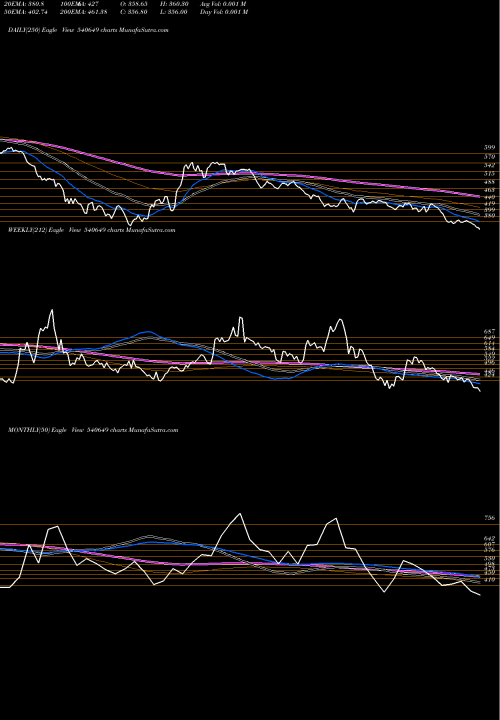Click the MONTHLY(50) chart title
This screenshot has height=720, width=500.
pos(93,430)
